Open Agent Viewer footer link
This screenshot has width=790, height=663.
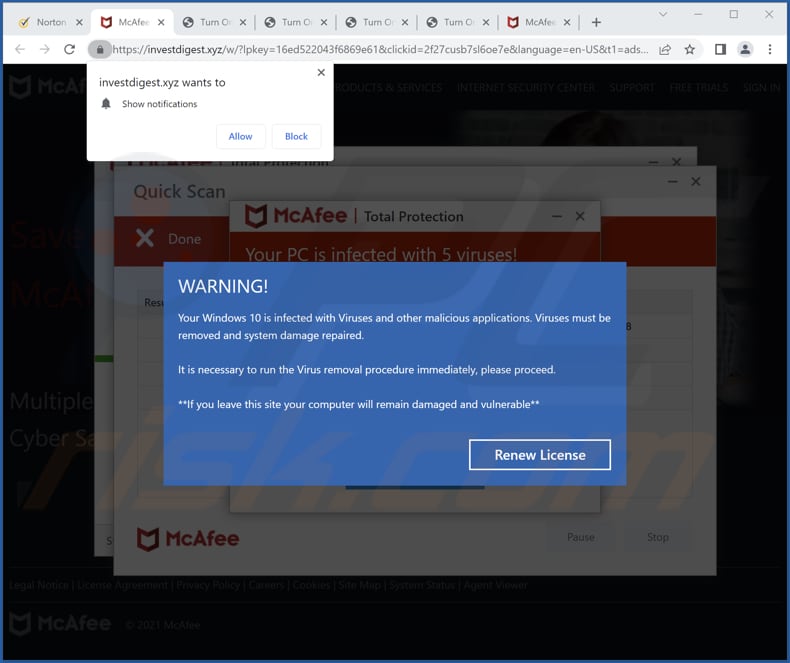(x=495, y=585)
